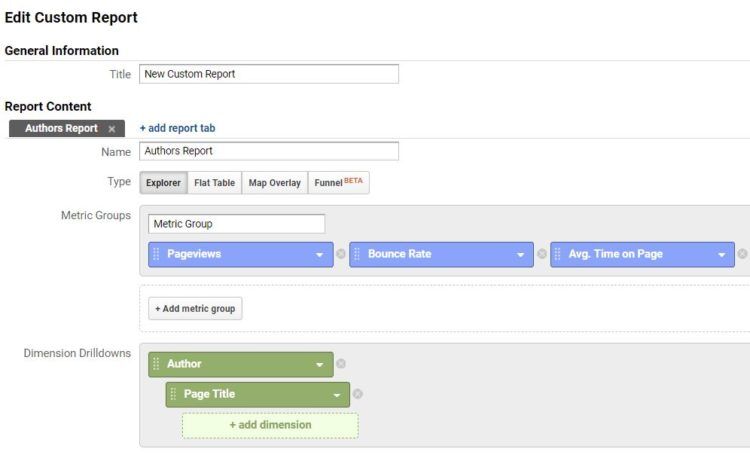
Task: Select the Explorer report type
Action: point(163,183)
